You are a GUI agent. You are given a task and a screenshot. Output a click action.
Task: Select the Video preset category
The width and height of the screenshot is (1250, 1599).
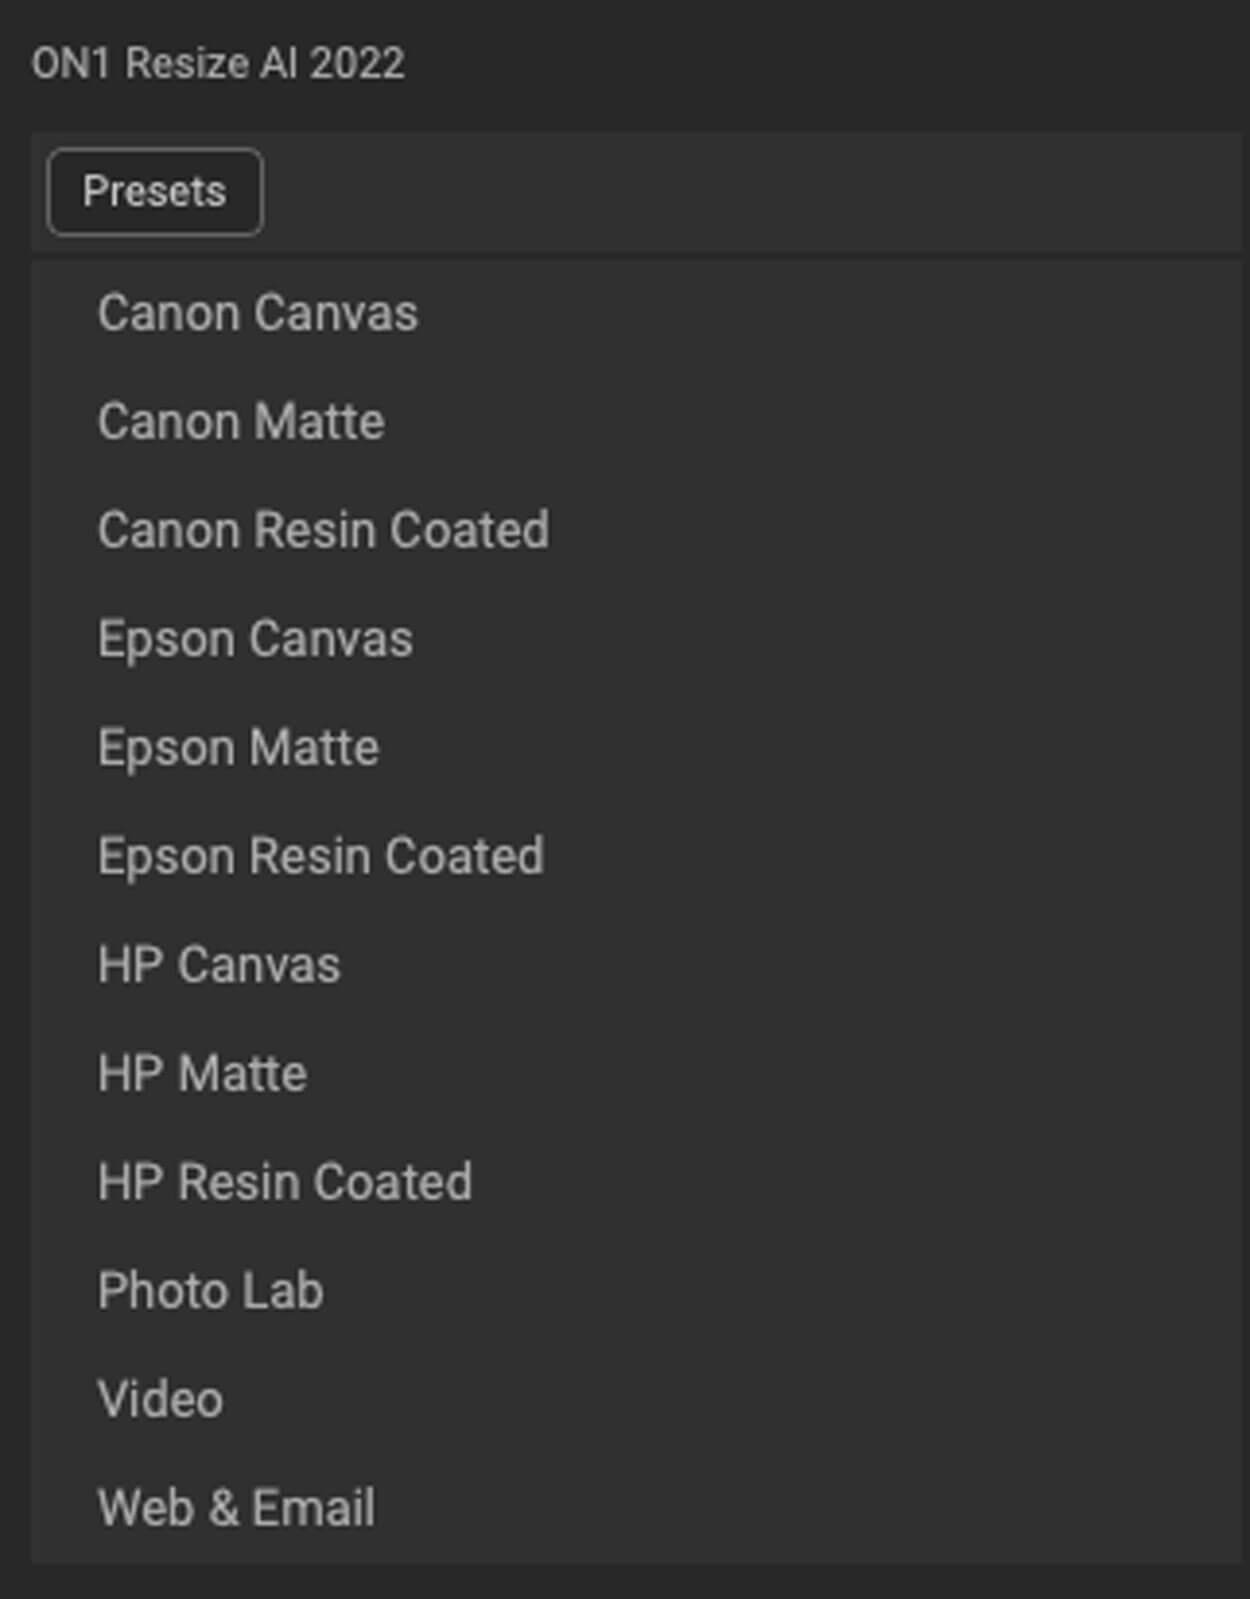click(x=160, y=1399)
